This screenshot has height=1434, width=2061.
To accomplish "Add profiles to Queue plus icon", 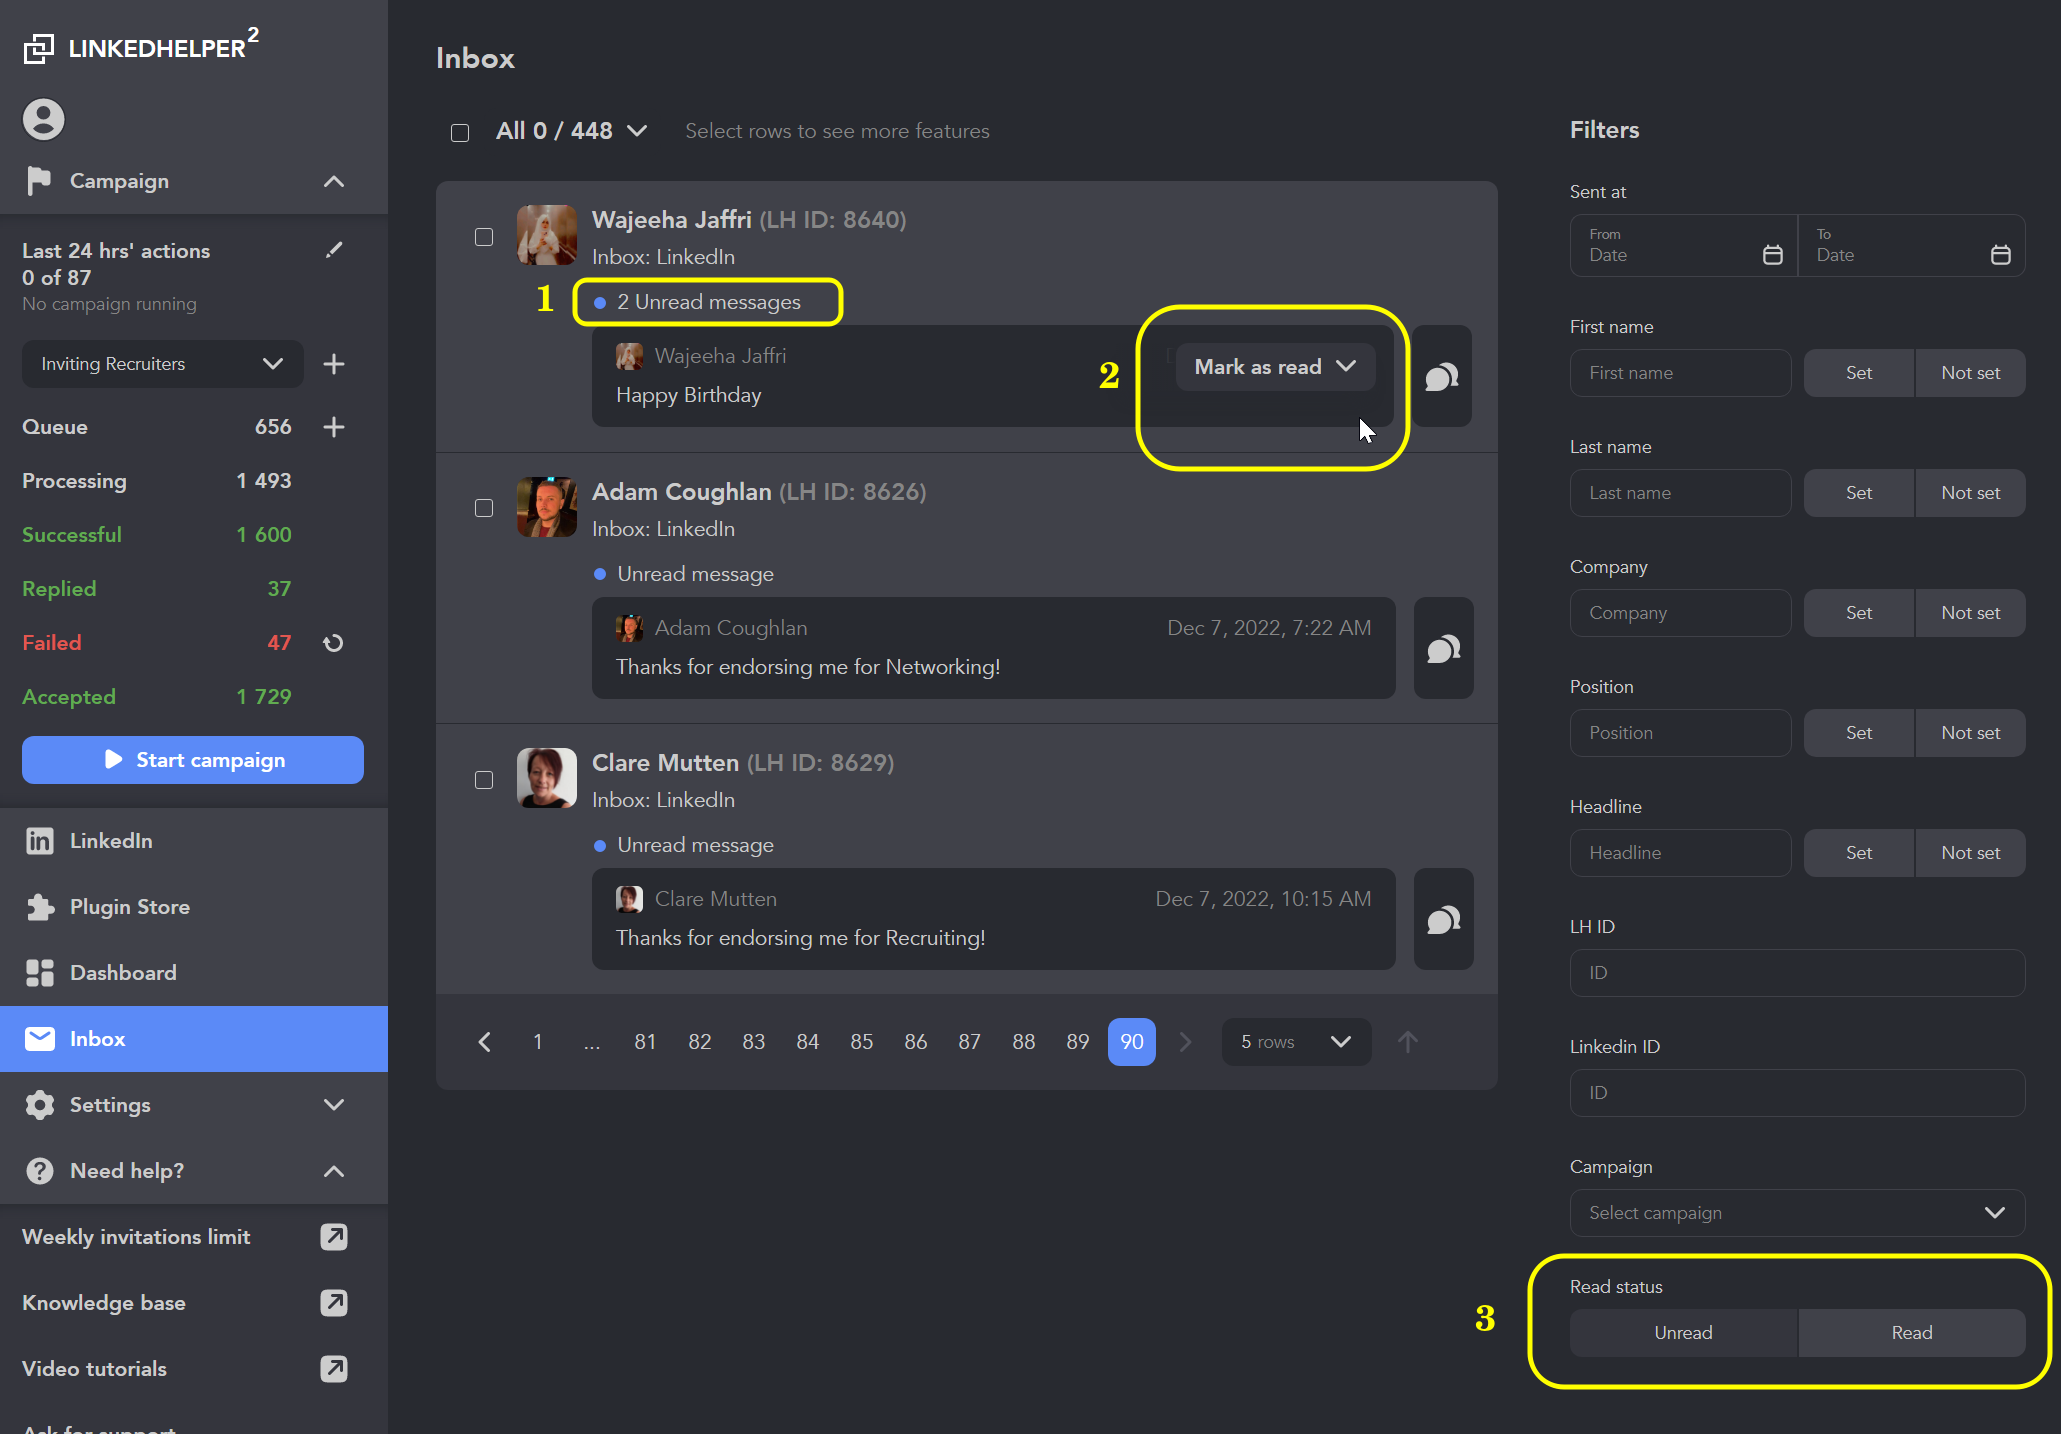I will pyautogui.click(x=334, y=427).
